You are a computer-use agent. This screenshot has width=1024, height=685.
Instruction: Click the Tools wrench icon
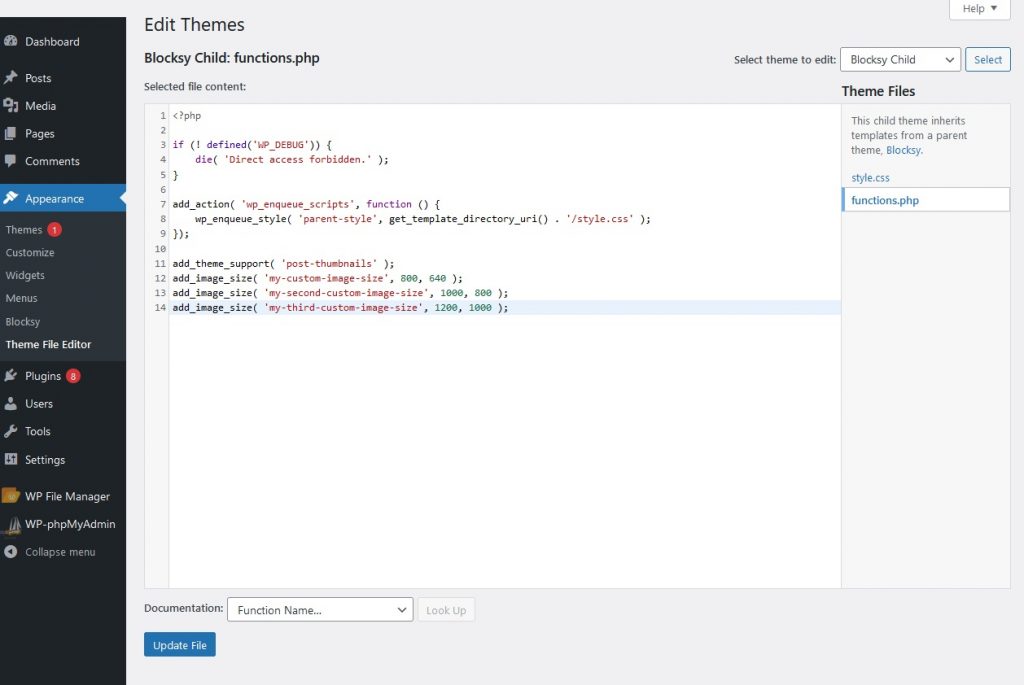pyautogui.click(x=10, y=431)
